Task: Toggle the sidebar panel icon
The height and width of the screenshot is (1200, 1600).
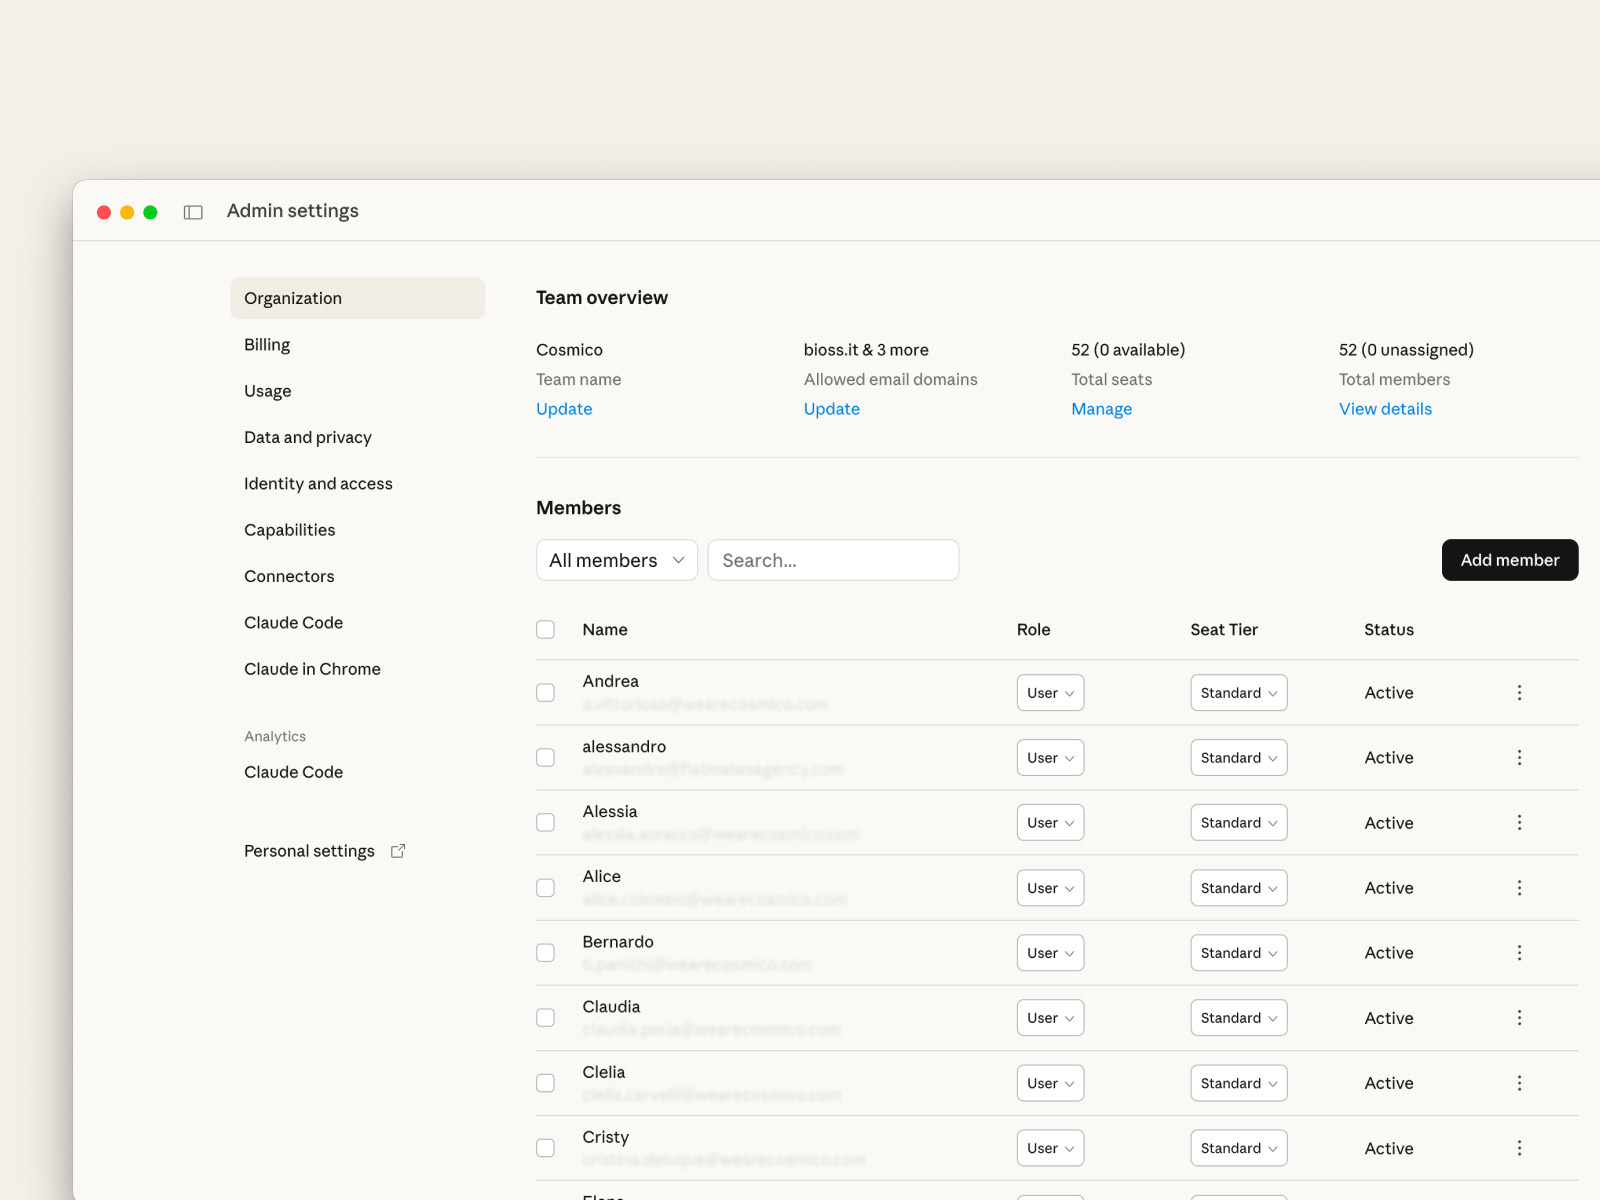Action: tap(193, 212)
